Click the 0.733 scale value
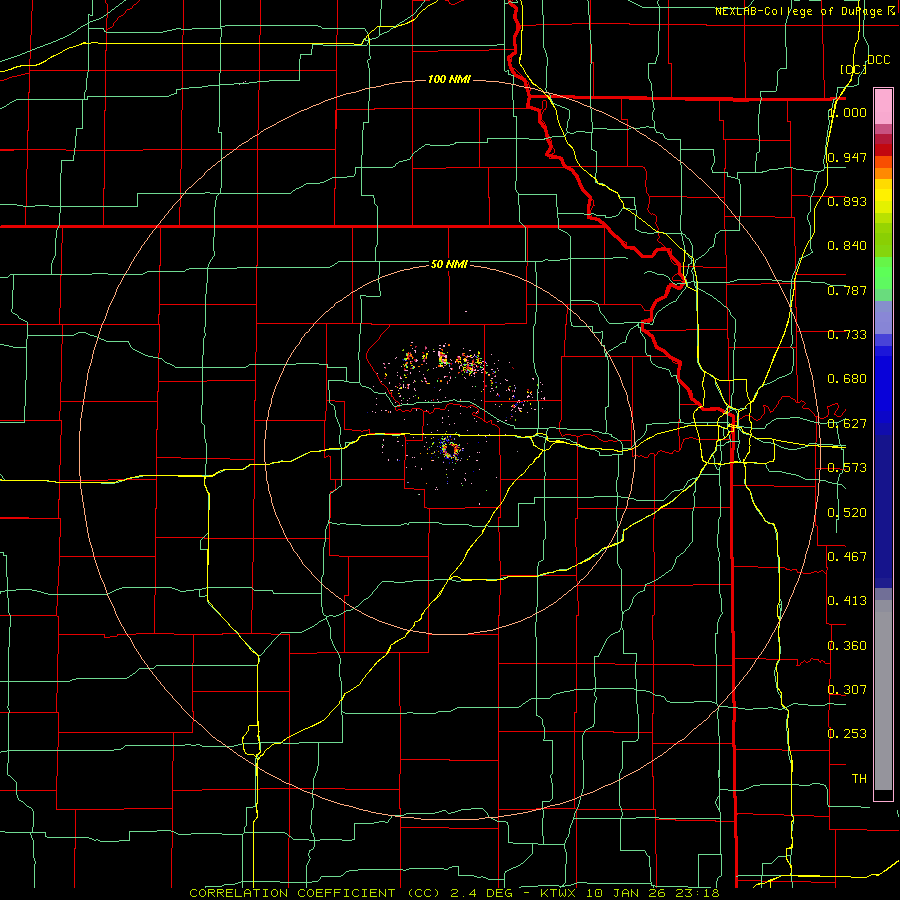 pos(847,335)
